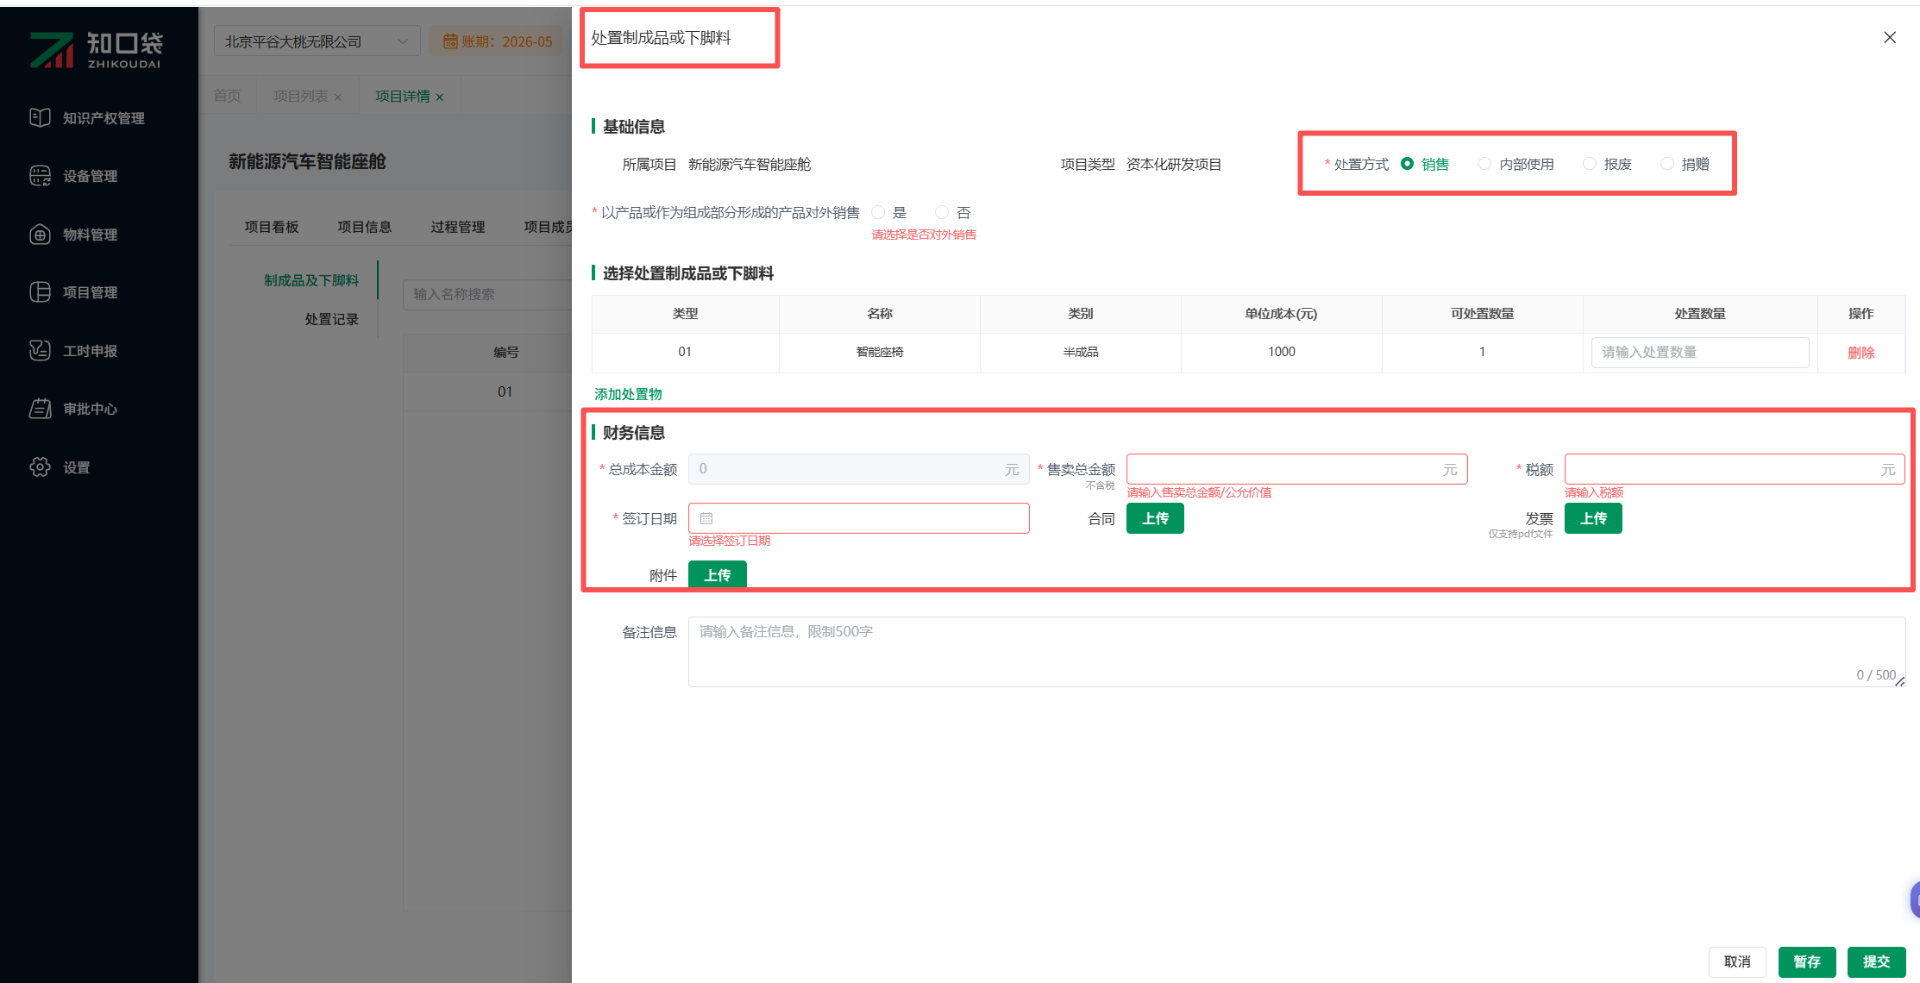Click the 编号 column header

[506, 352]
